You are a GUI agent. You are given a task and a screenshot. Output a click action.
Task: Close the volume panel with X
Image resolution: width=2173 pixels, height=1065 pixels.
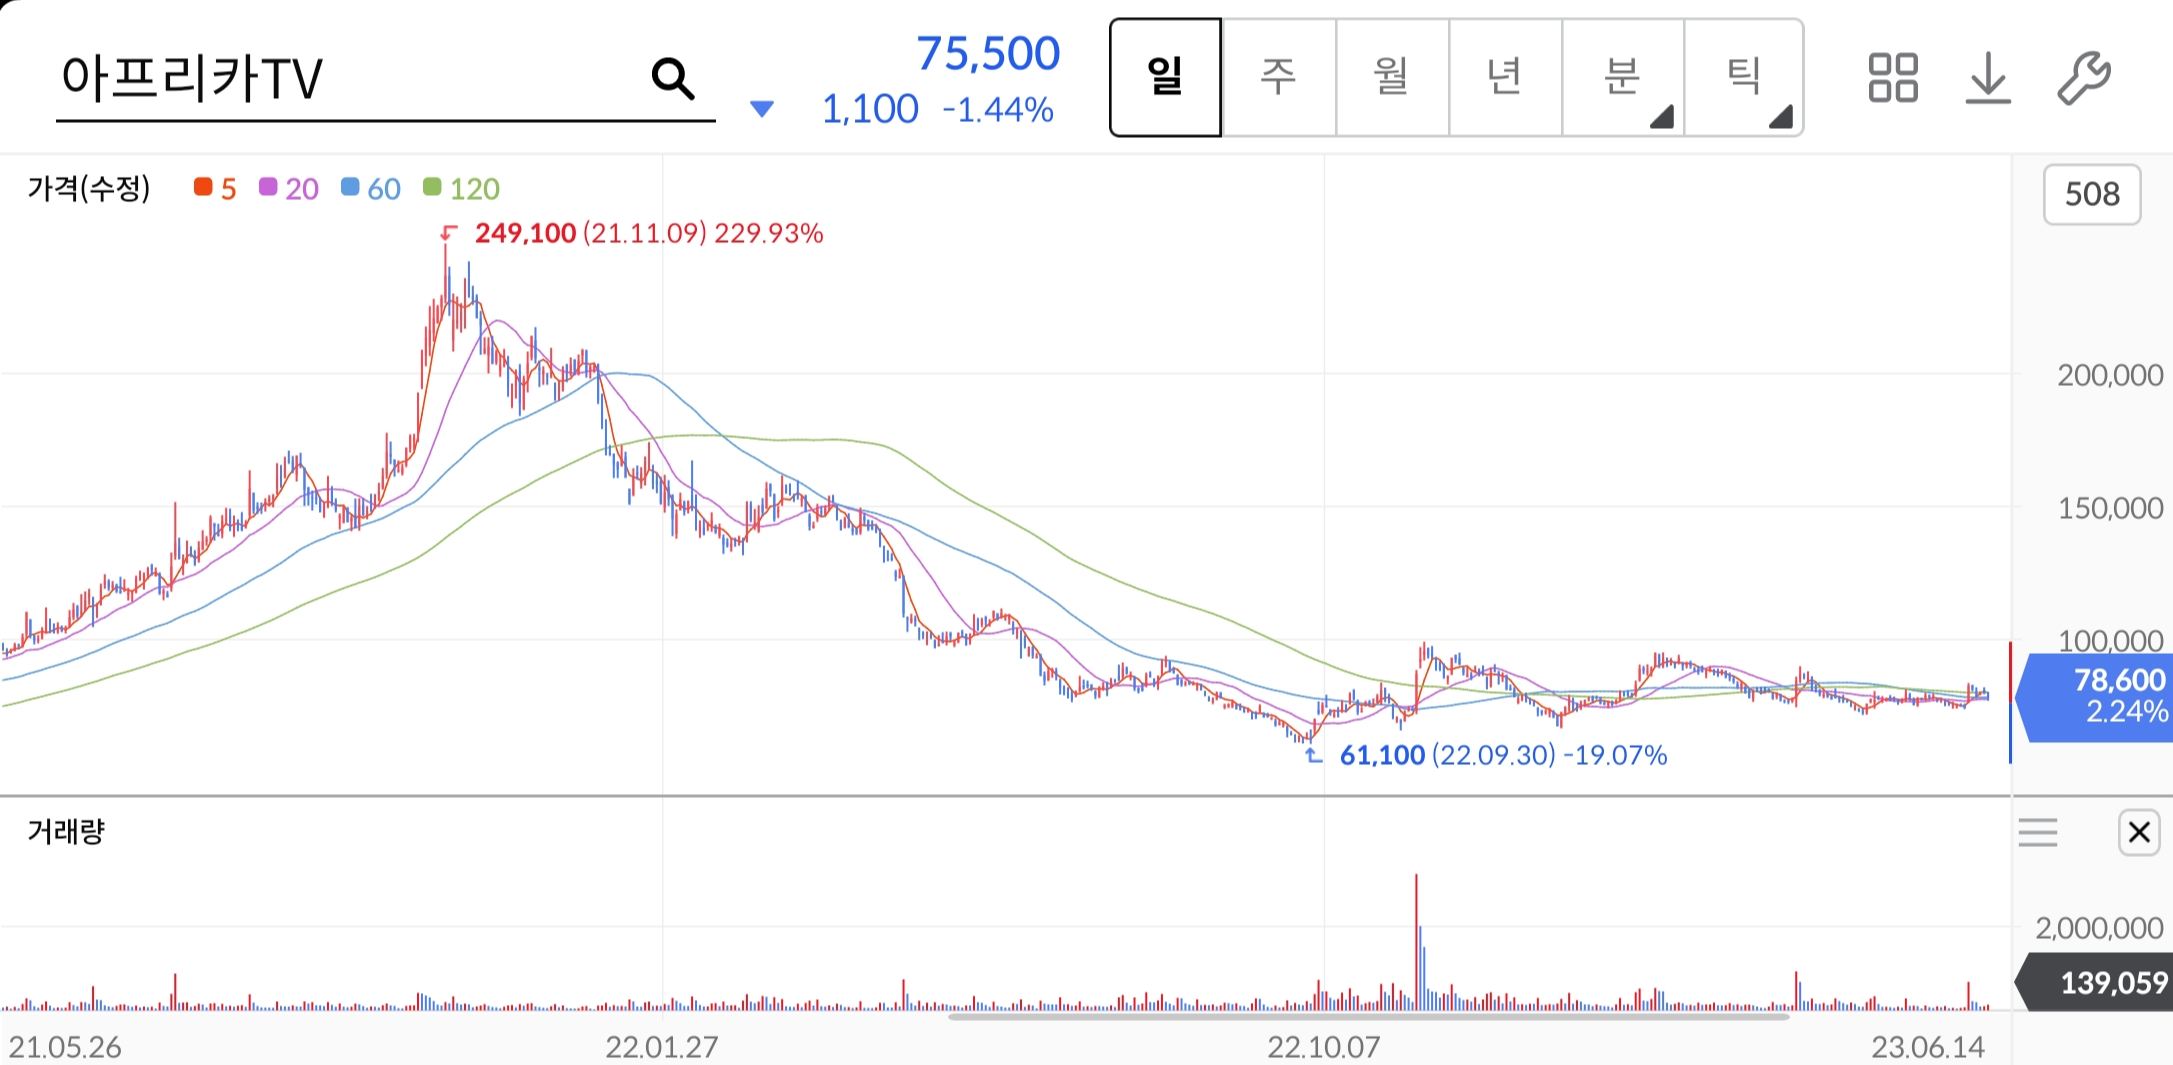[2139, 832]
